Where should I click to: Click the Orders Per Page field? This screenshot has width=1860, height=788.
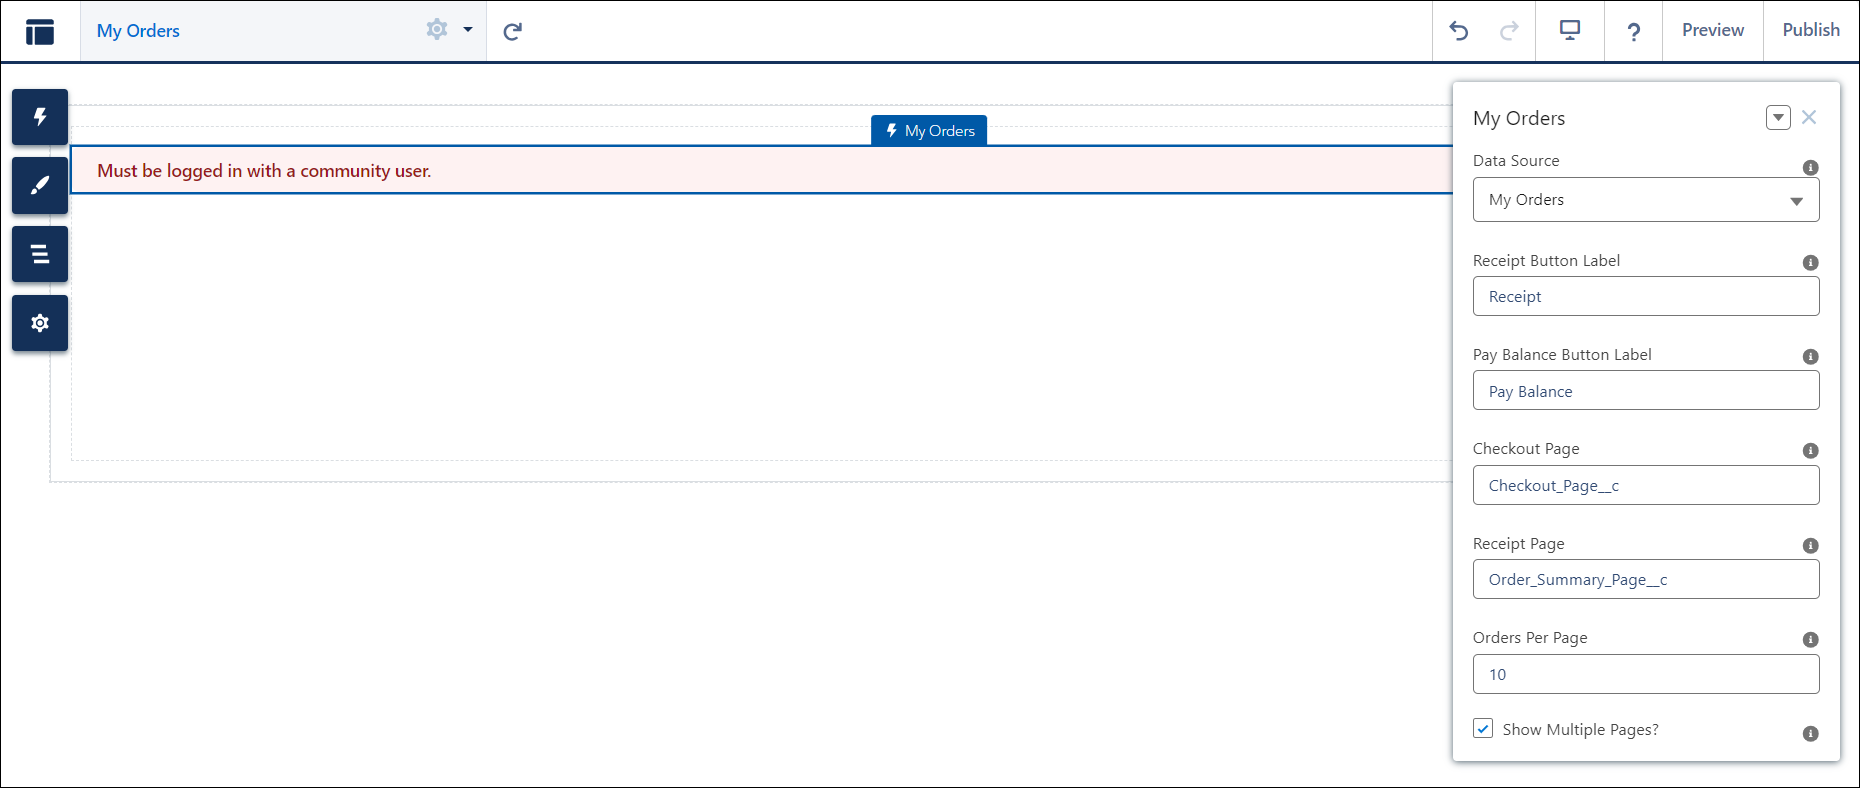(1645, 674)
